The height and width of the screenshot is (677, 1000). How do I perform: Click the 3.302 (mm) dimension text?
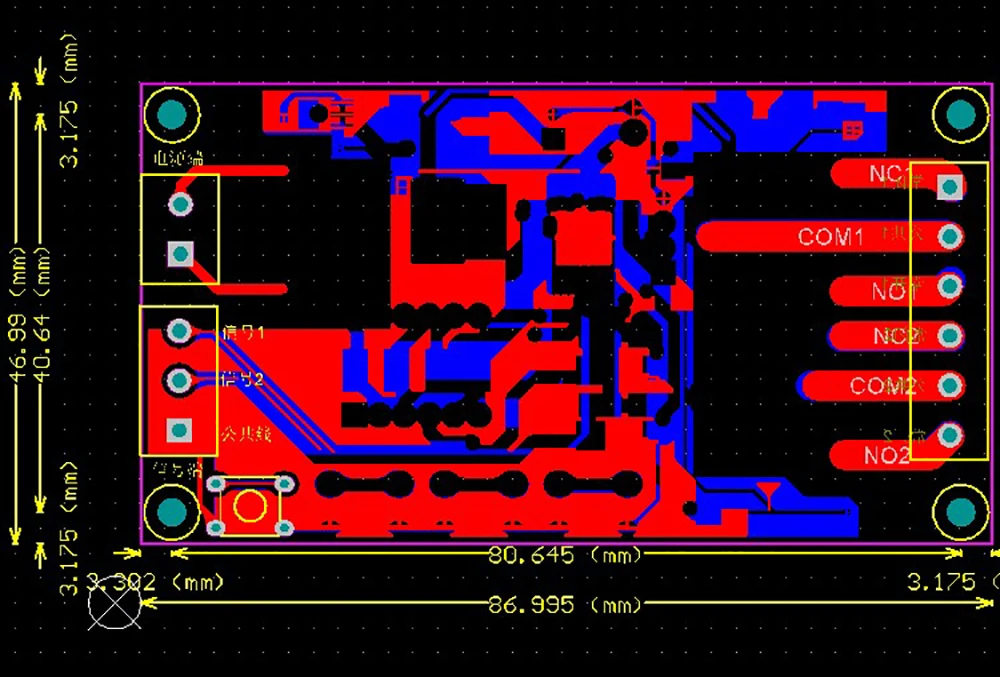click(155, 582)
